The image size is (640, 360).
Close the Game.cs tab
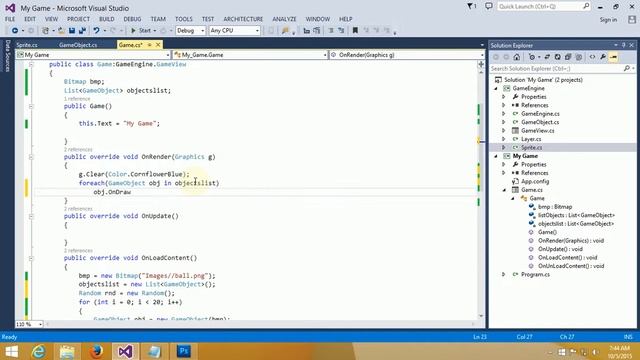coord(158,45)
